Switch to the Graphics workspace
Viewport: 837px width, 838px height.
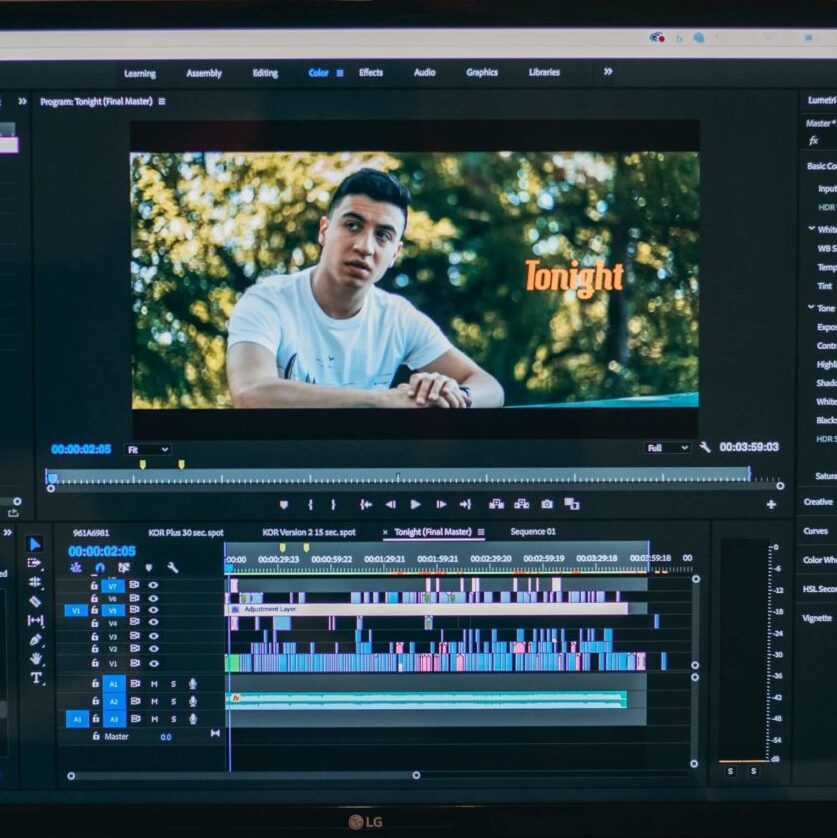482,72
